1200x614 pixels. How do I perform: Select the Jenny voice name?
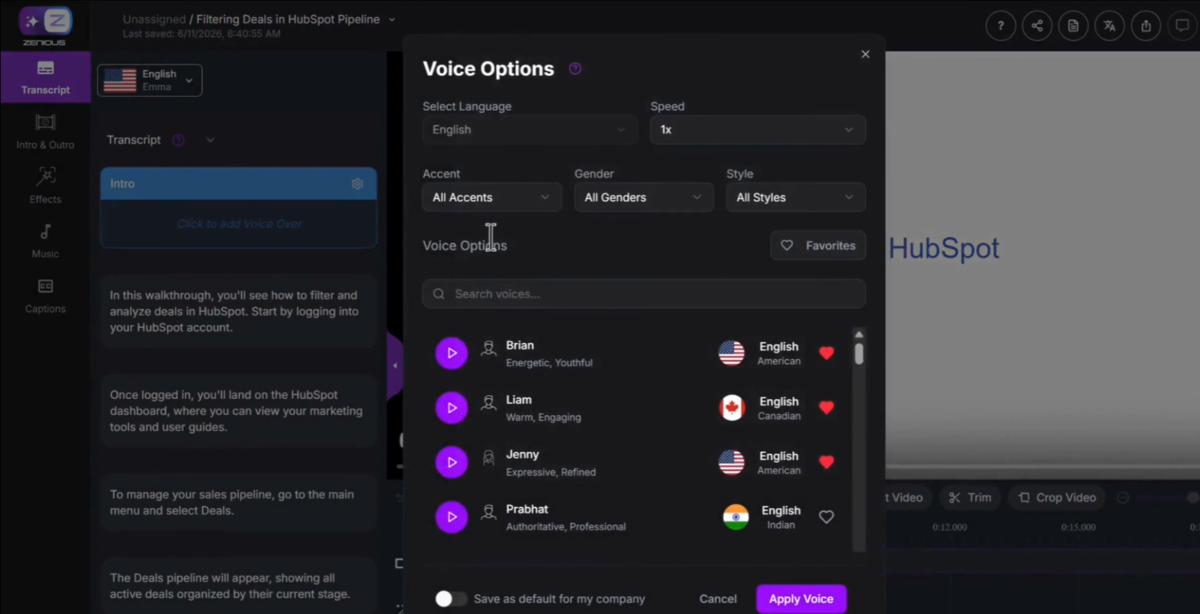pos(522,454)
